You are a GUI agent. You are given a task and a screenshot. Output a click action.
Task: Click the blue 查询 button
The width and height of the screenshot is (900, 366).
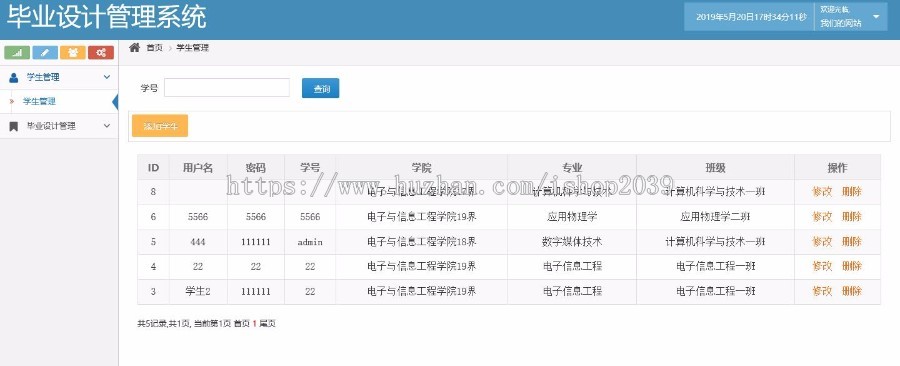coord(320,88)
